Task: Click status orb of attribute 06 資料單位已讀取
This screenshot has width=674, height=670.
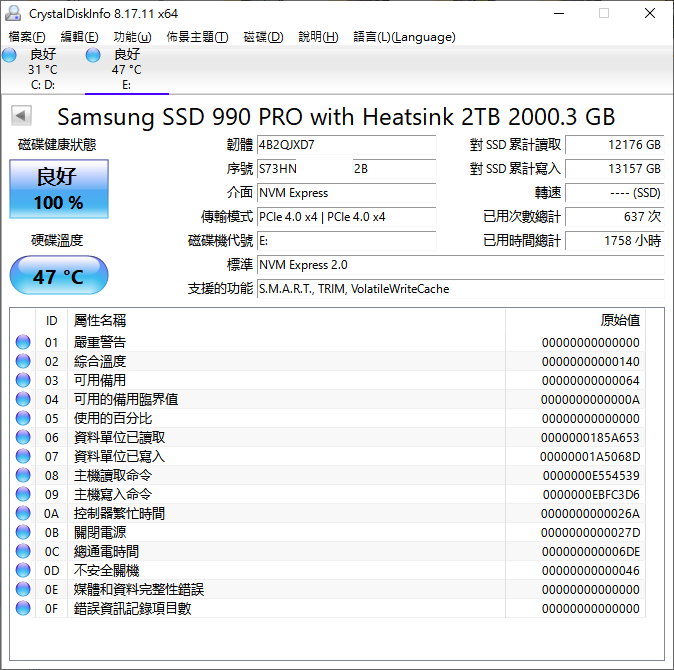Action: (23, 437)
